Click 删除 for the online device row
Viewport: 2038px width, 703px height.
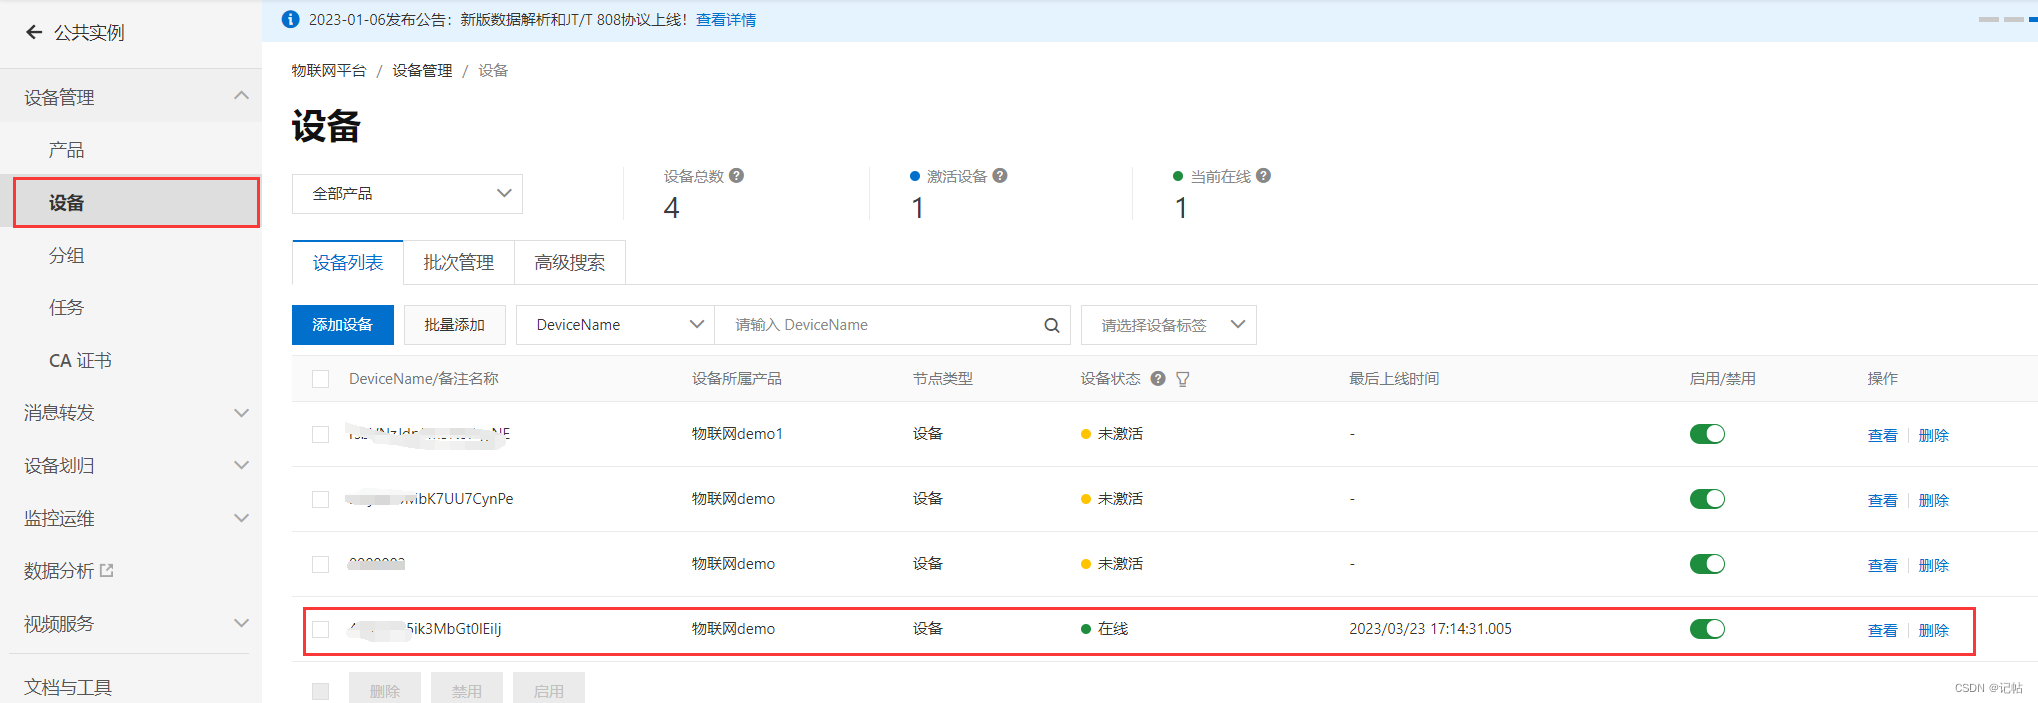pyautogui.click(x=1933, y=630)
